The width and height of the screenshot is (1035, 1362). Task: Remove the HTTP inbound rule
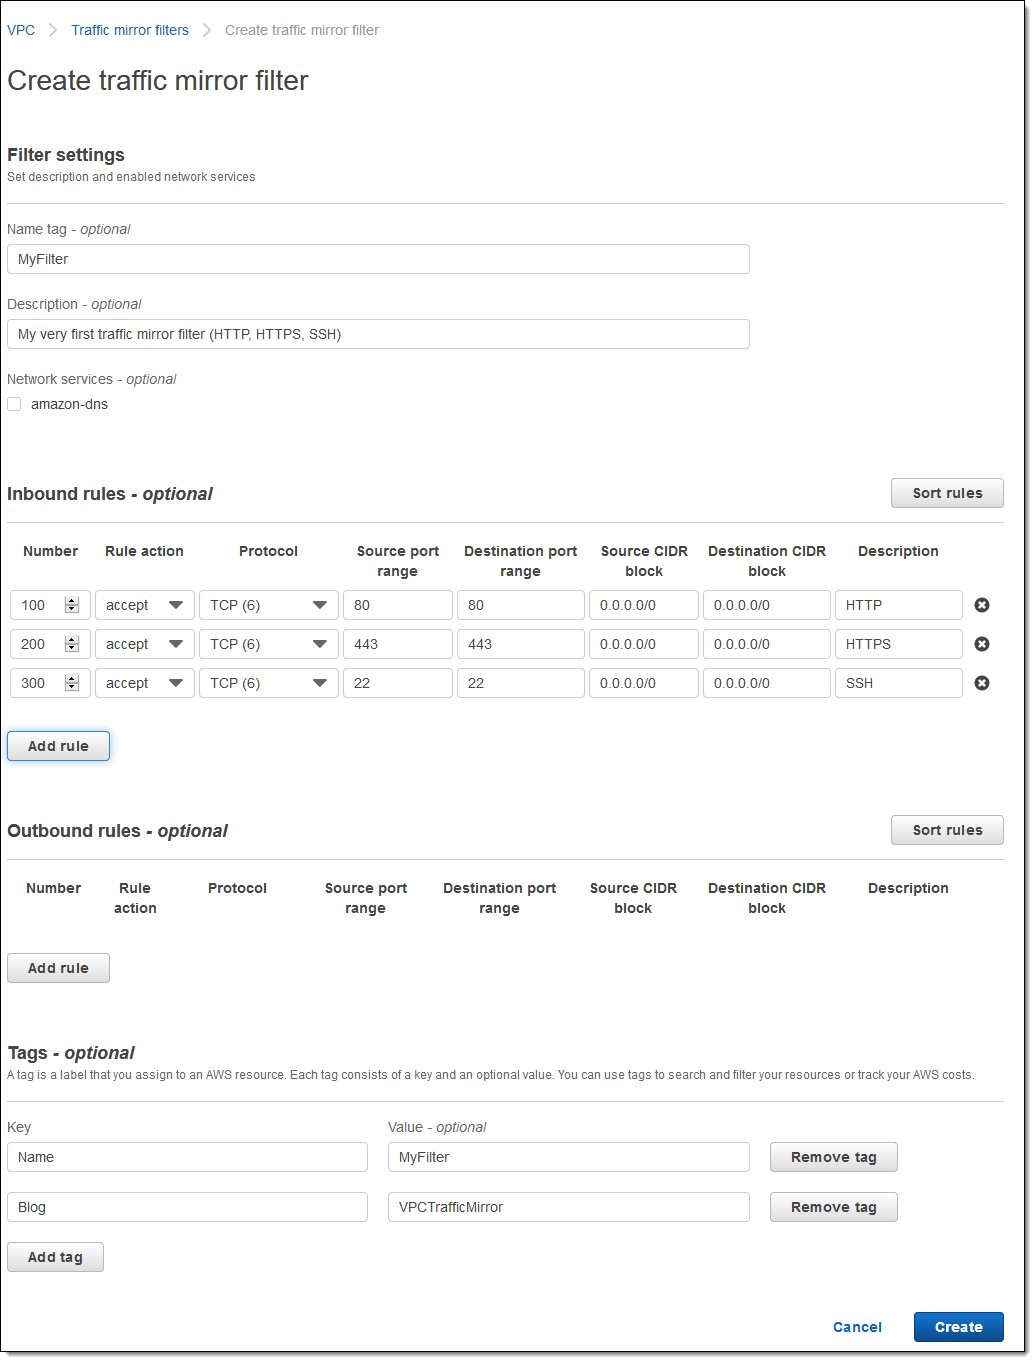tap(981, 605)
